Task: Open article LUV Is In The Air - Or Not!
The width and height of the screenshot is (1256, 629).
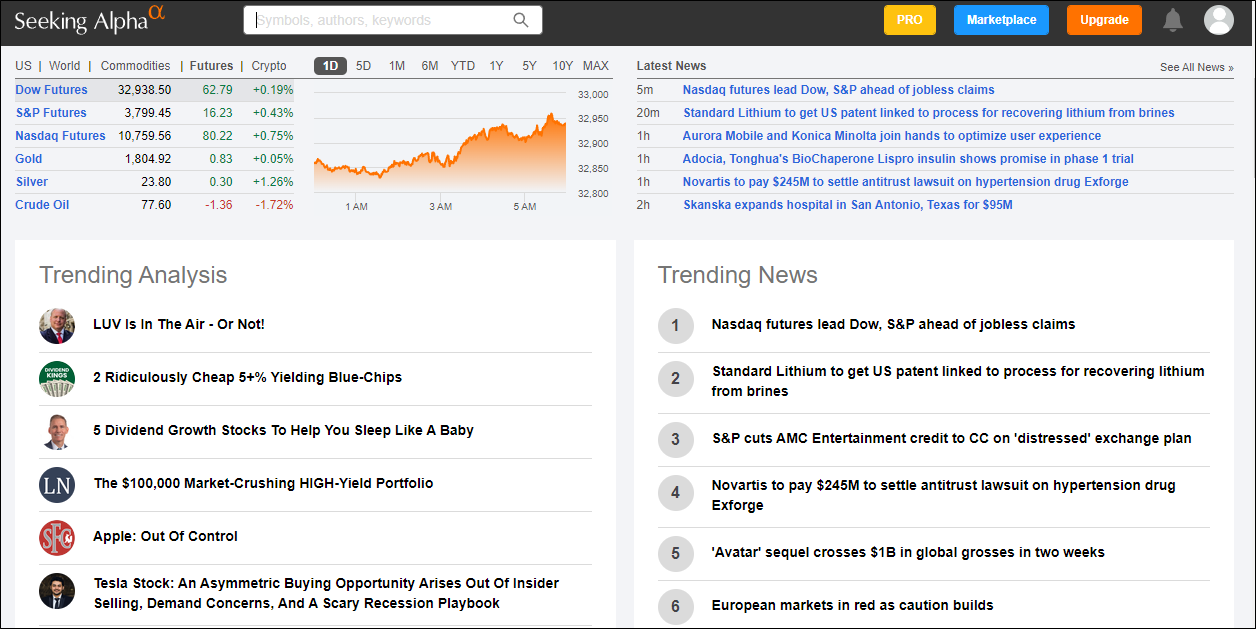Action: click(x=179, y=324)
